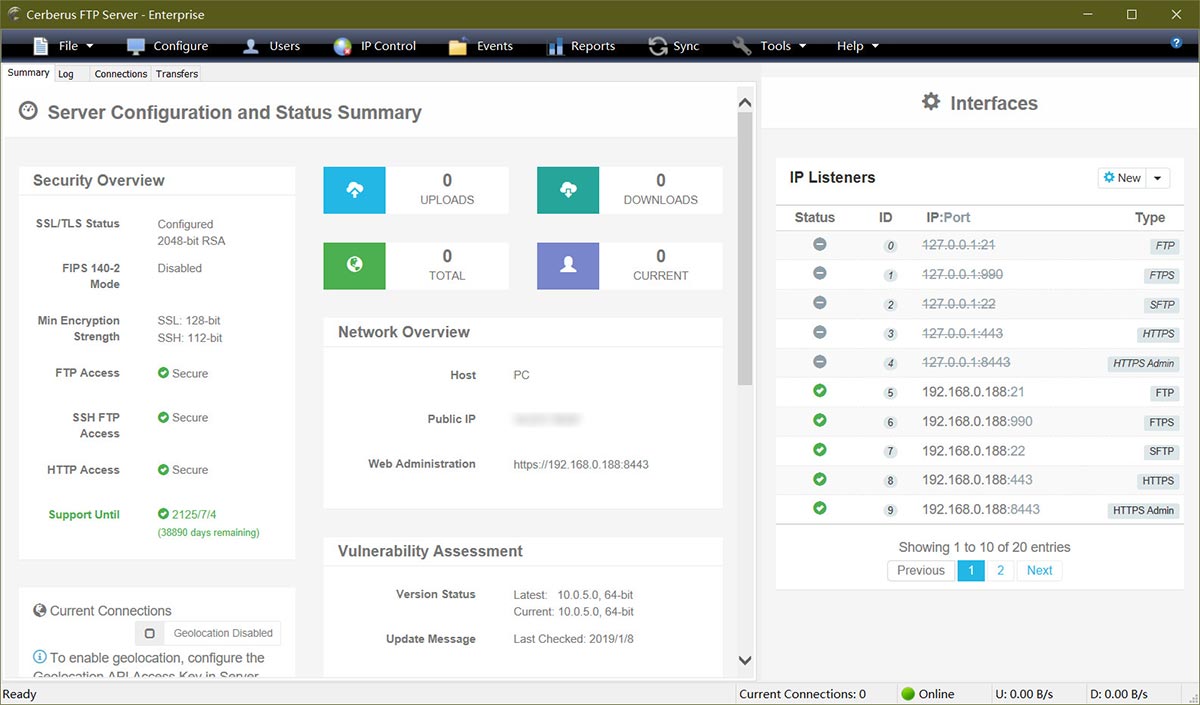The image size is (1200, 705).
Task: Click the geolocation info icon
Action: [40, 657]
